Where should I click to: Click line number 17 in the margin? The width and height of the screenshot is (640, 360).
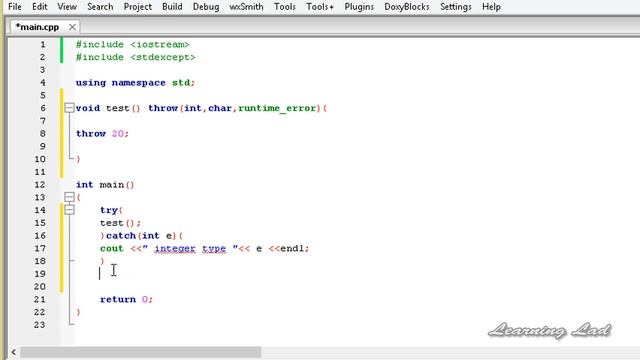(x=40, y=248)
